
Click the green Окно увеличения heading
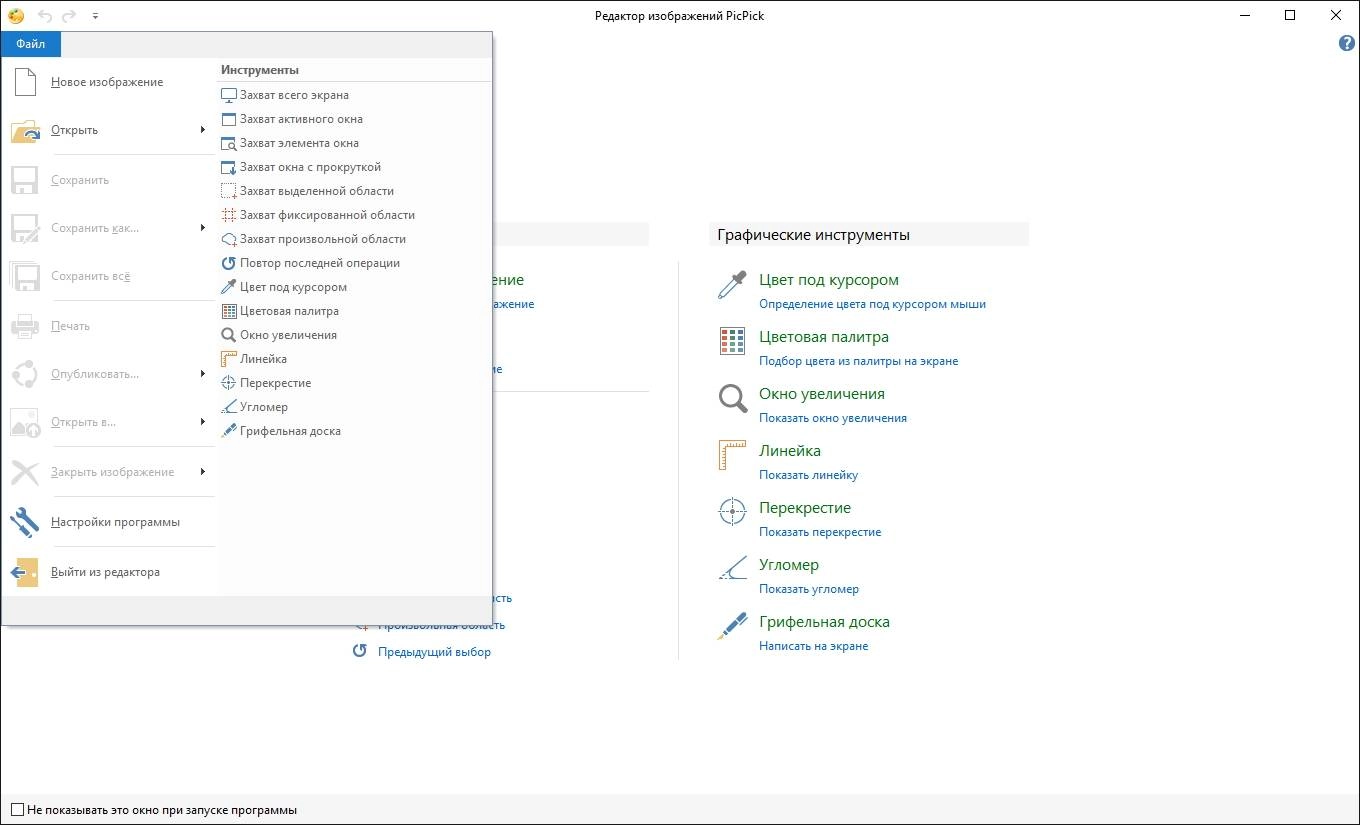click(x=822, y=394)
